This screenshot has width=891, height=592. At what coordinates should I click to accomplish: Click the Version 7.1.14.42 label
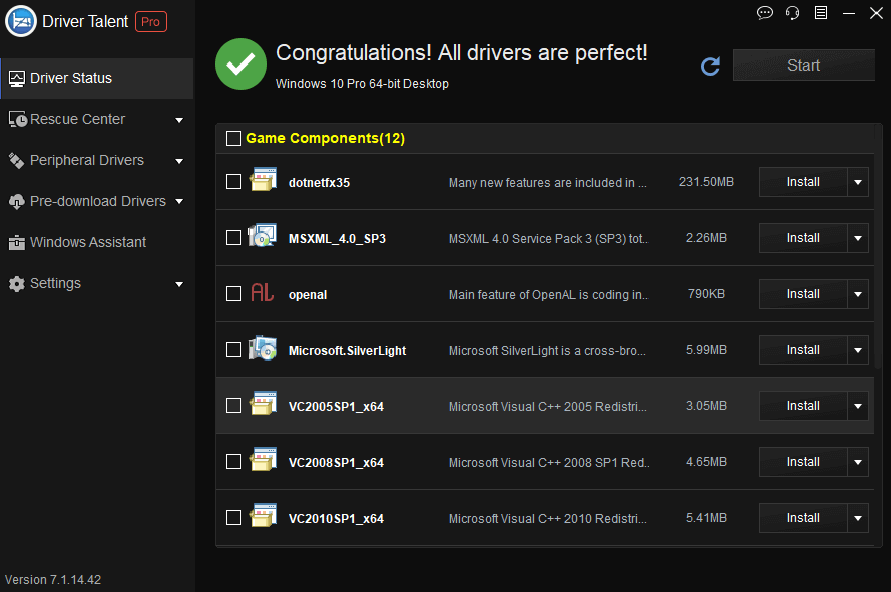(x=53, y=580)
